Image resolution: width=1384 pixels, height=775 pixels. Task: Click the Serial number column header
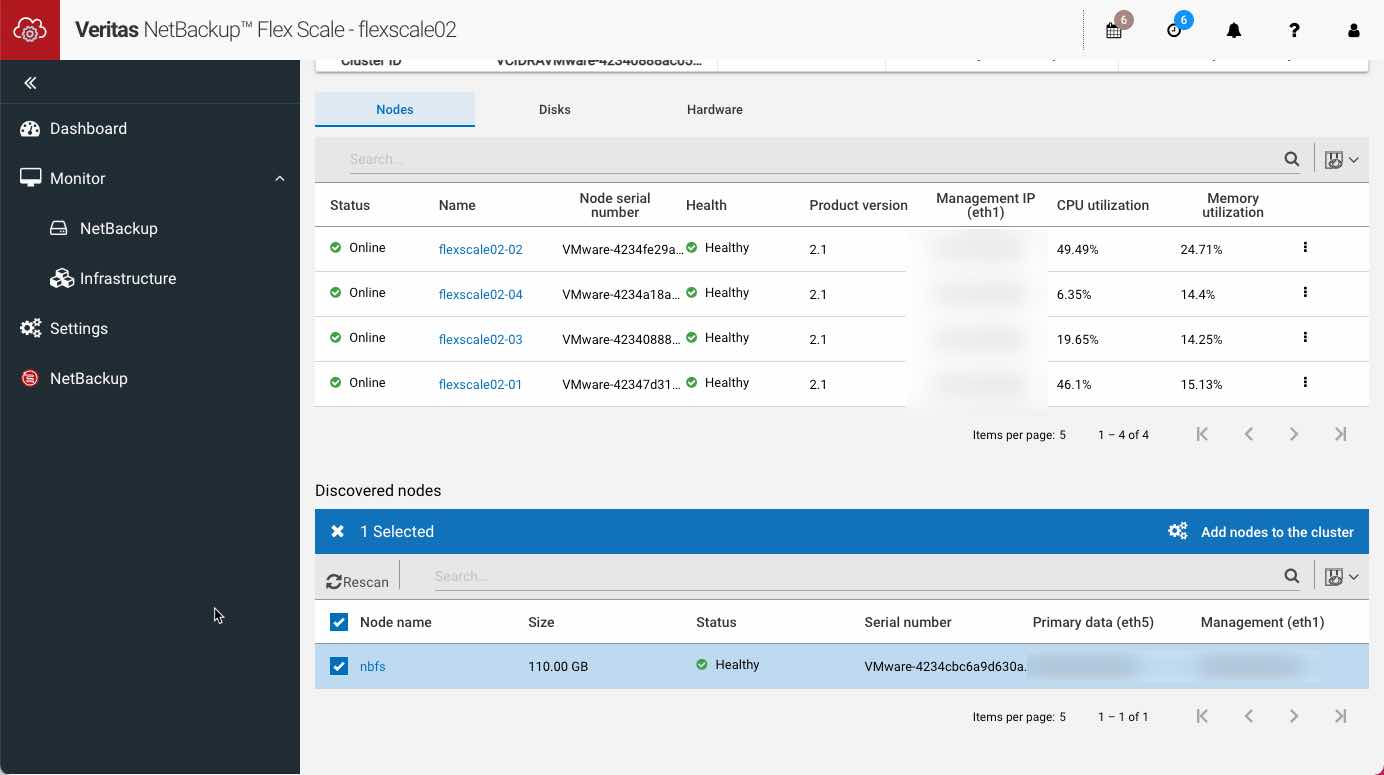[x=908, y=622]
